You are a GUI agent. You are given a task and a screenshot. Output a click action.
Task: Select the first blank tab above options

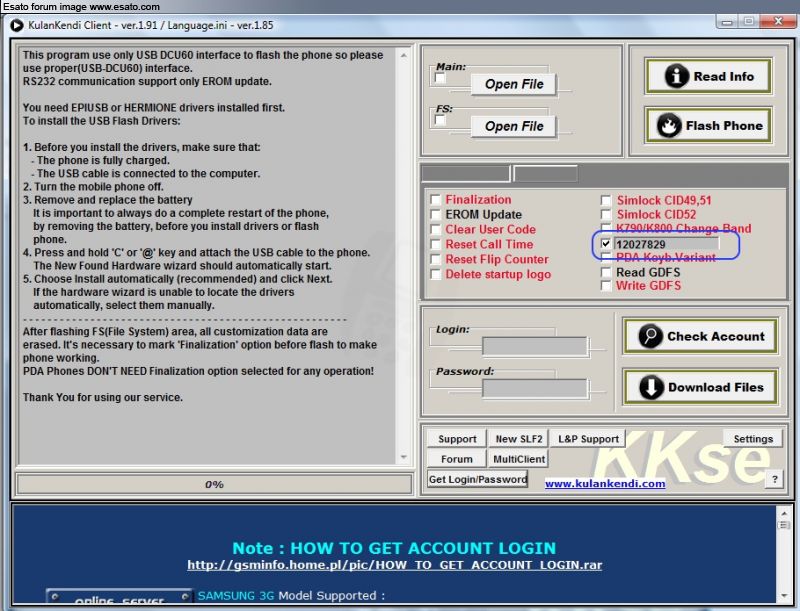pyautogui.click(x=465, y=173)
